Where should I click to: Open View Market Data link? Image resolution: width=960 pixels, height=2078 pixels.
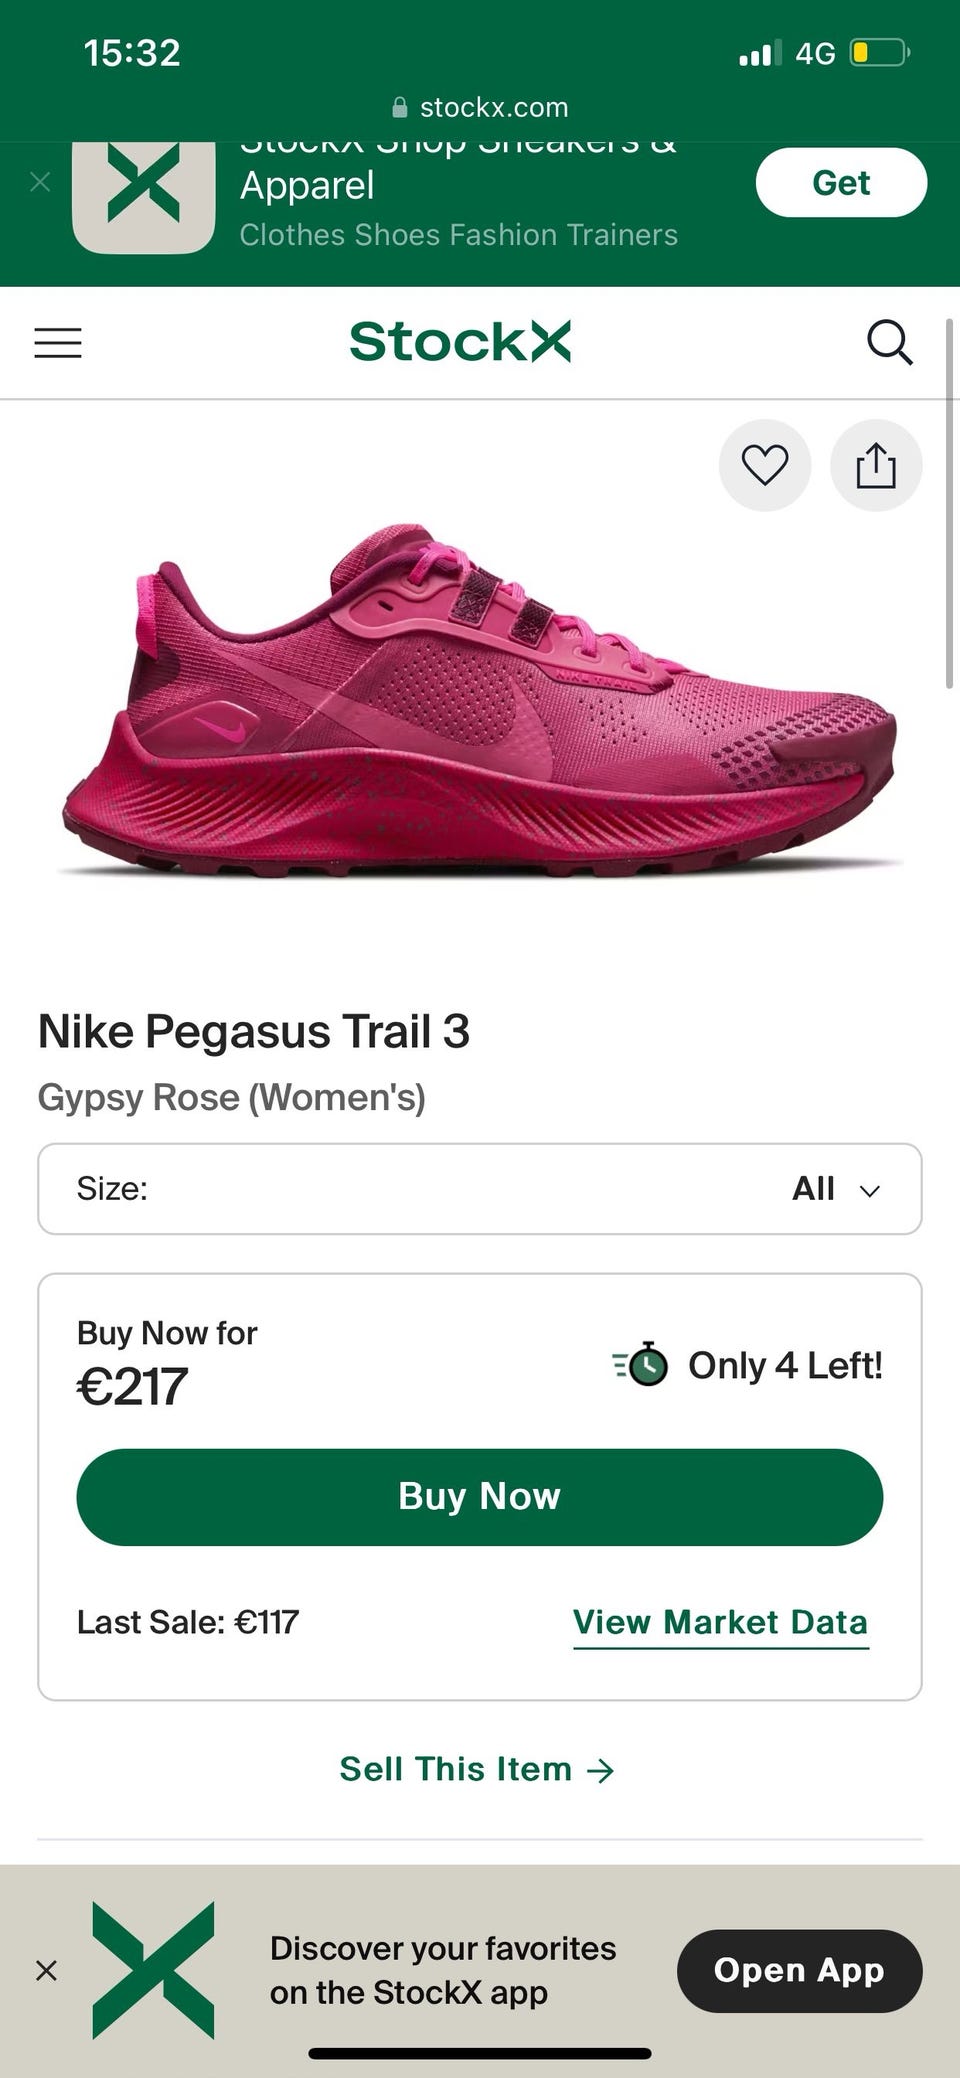[x=720, y=1622]
